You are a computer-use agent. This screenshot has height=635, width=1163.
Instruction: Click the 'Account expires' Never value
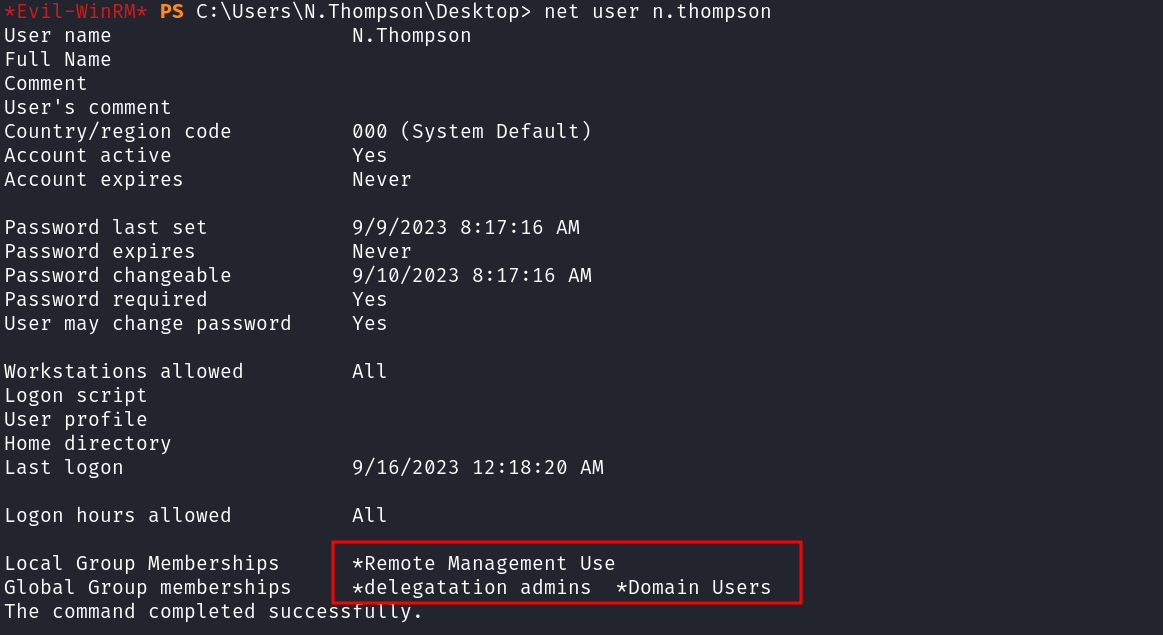[381, 180]
